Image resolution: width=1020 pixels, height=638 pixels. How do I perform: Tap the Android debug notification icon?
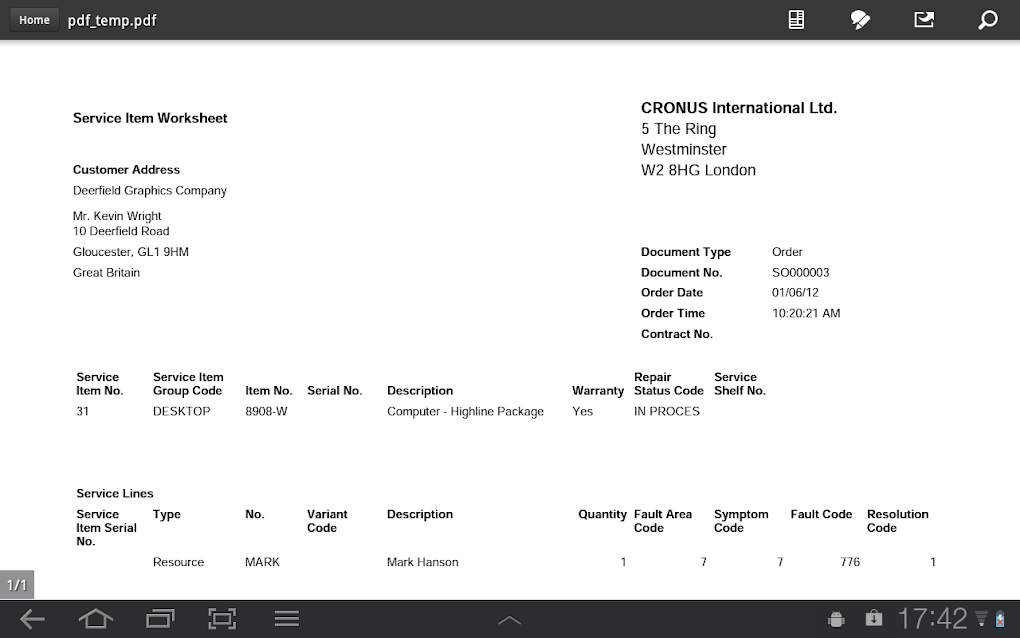[x=837, y=619]
